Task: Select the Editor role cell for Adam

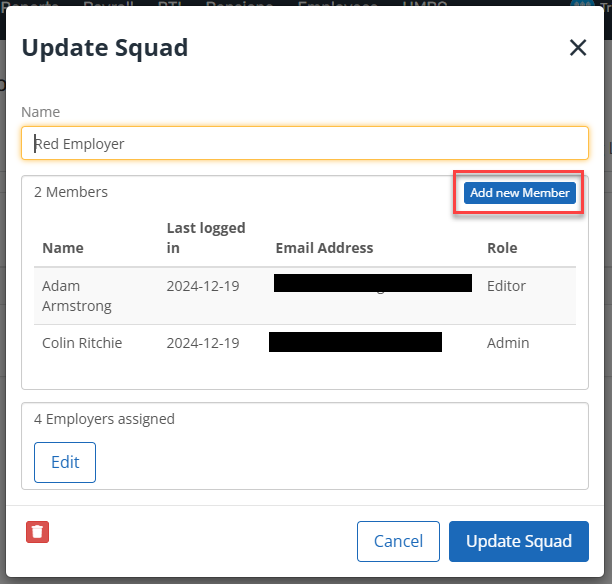Action: [506, 286]
